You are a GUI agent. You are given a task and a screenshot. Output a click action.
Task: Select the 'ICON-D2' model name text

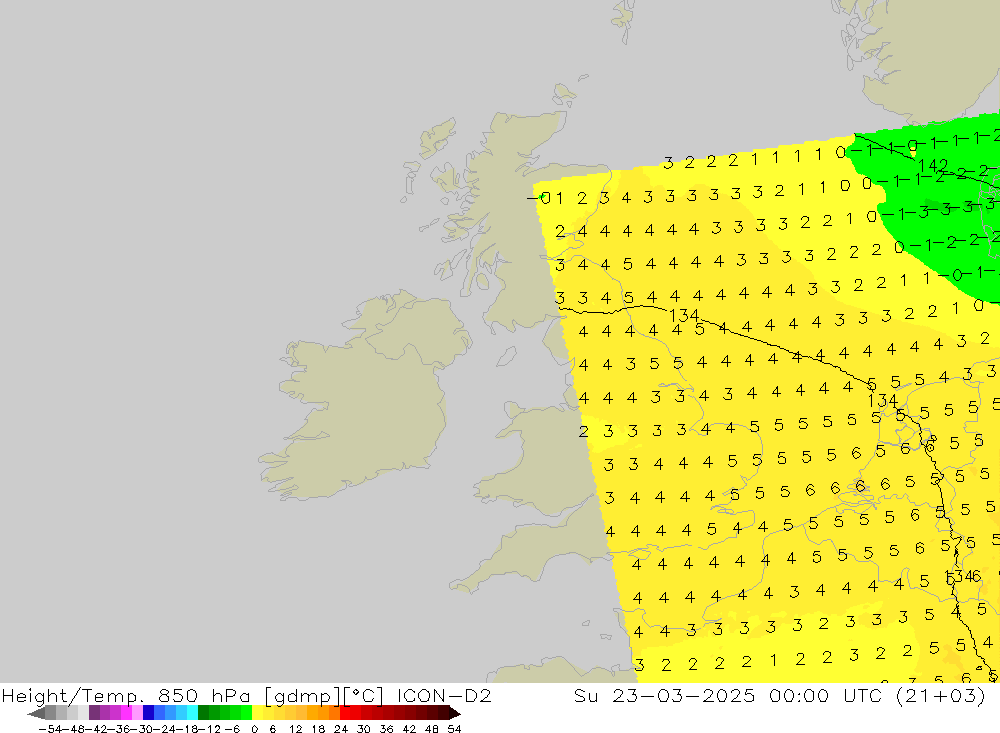(x=444, y=695)
